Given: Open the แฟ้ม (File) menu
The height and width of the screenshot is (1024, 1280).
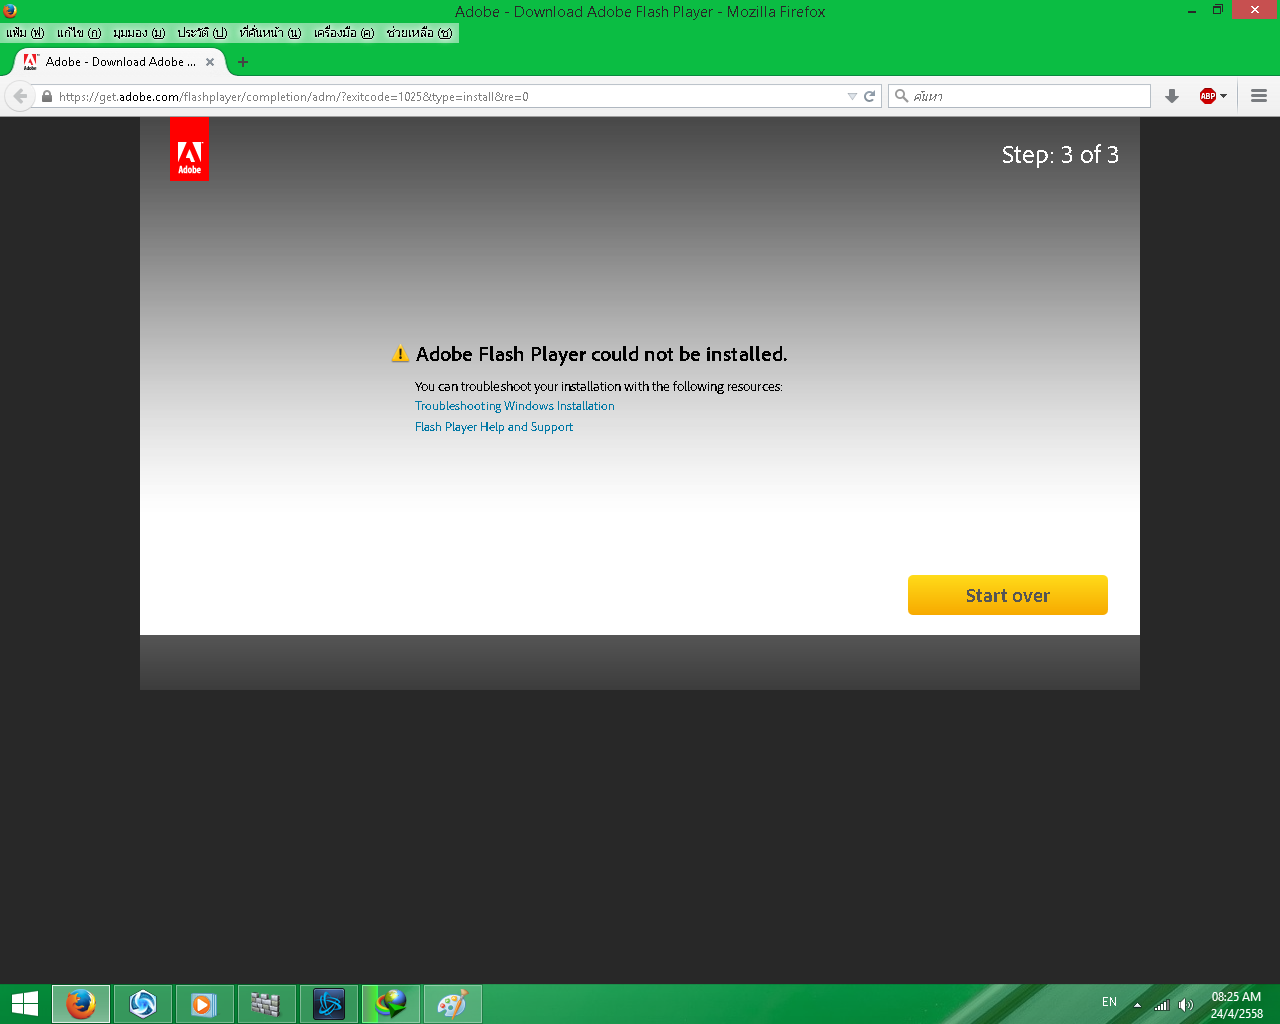Looking at the screenshot, I should click(25, 33).
